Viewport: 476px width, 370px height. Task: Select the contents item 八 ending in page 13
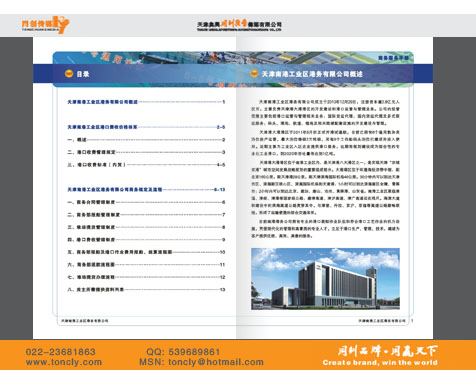(146, 290)
